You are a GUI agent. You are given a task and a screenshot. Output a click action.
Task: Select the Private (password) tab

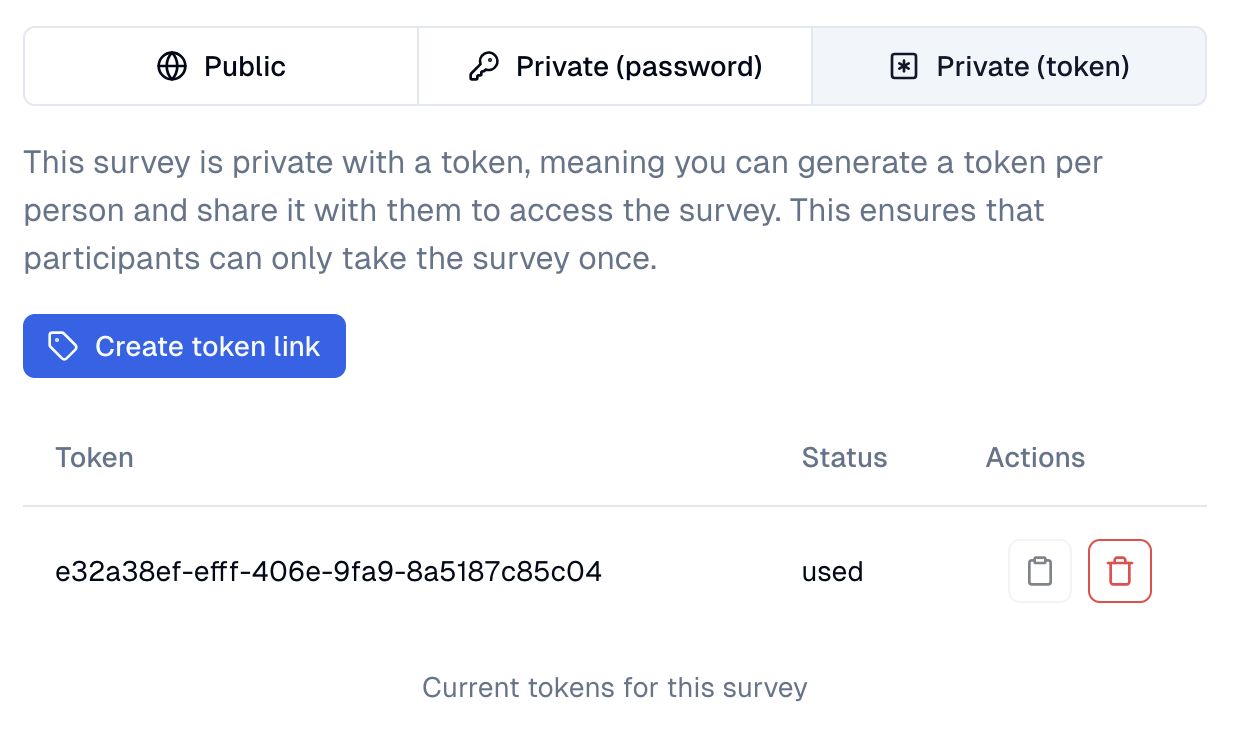[615, 67]
